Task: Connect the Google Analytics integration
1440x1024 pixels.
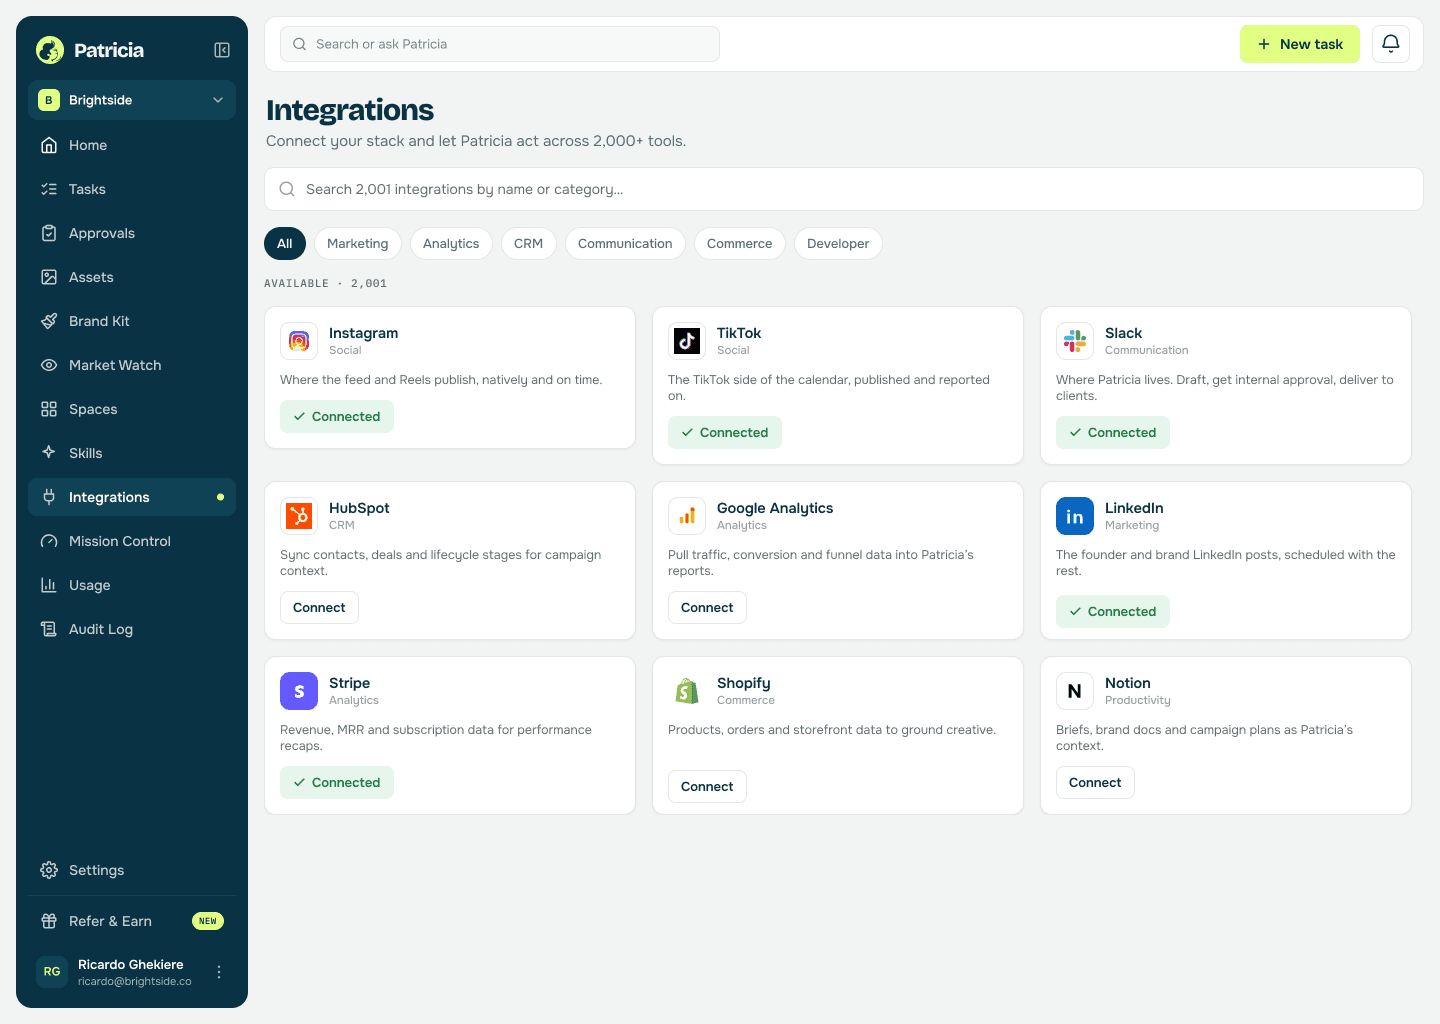Action: click(x=707, y=608)
